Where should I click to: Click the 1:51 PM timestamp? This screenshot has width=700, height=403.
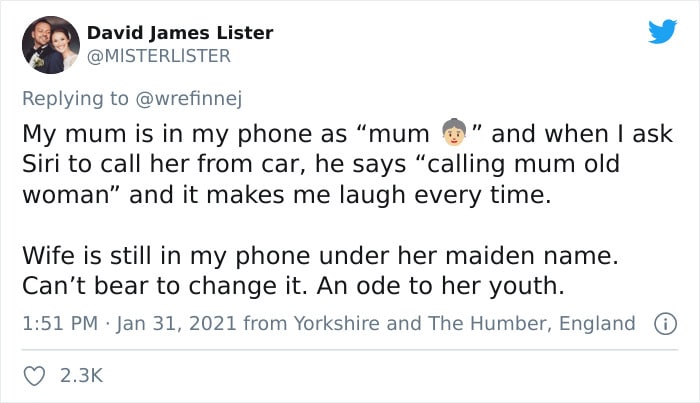point(60,324)
